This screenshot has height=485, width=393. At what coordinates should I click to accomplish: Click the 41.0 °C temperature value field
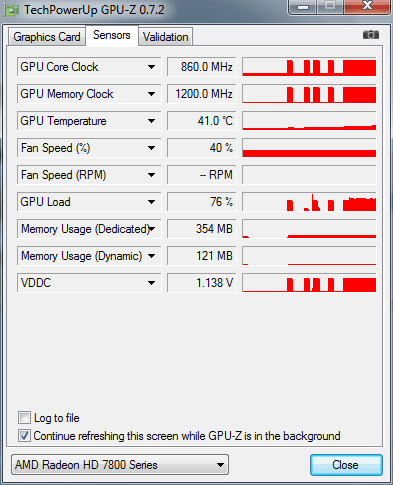(202, 121)
